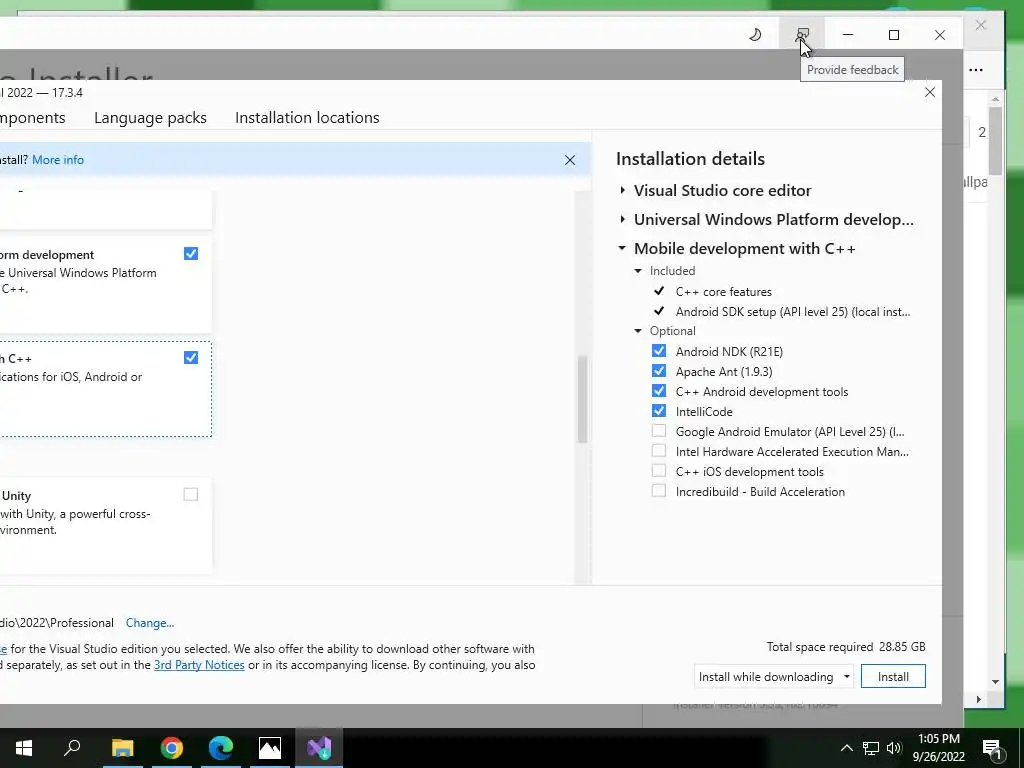The width and height of the screenshot is (1024, 768).
Task: Select C++ core features item
Action: (x=724, y=292)
